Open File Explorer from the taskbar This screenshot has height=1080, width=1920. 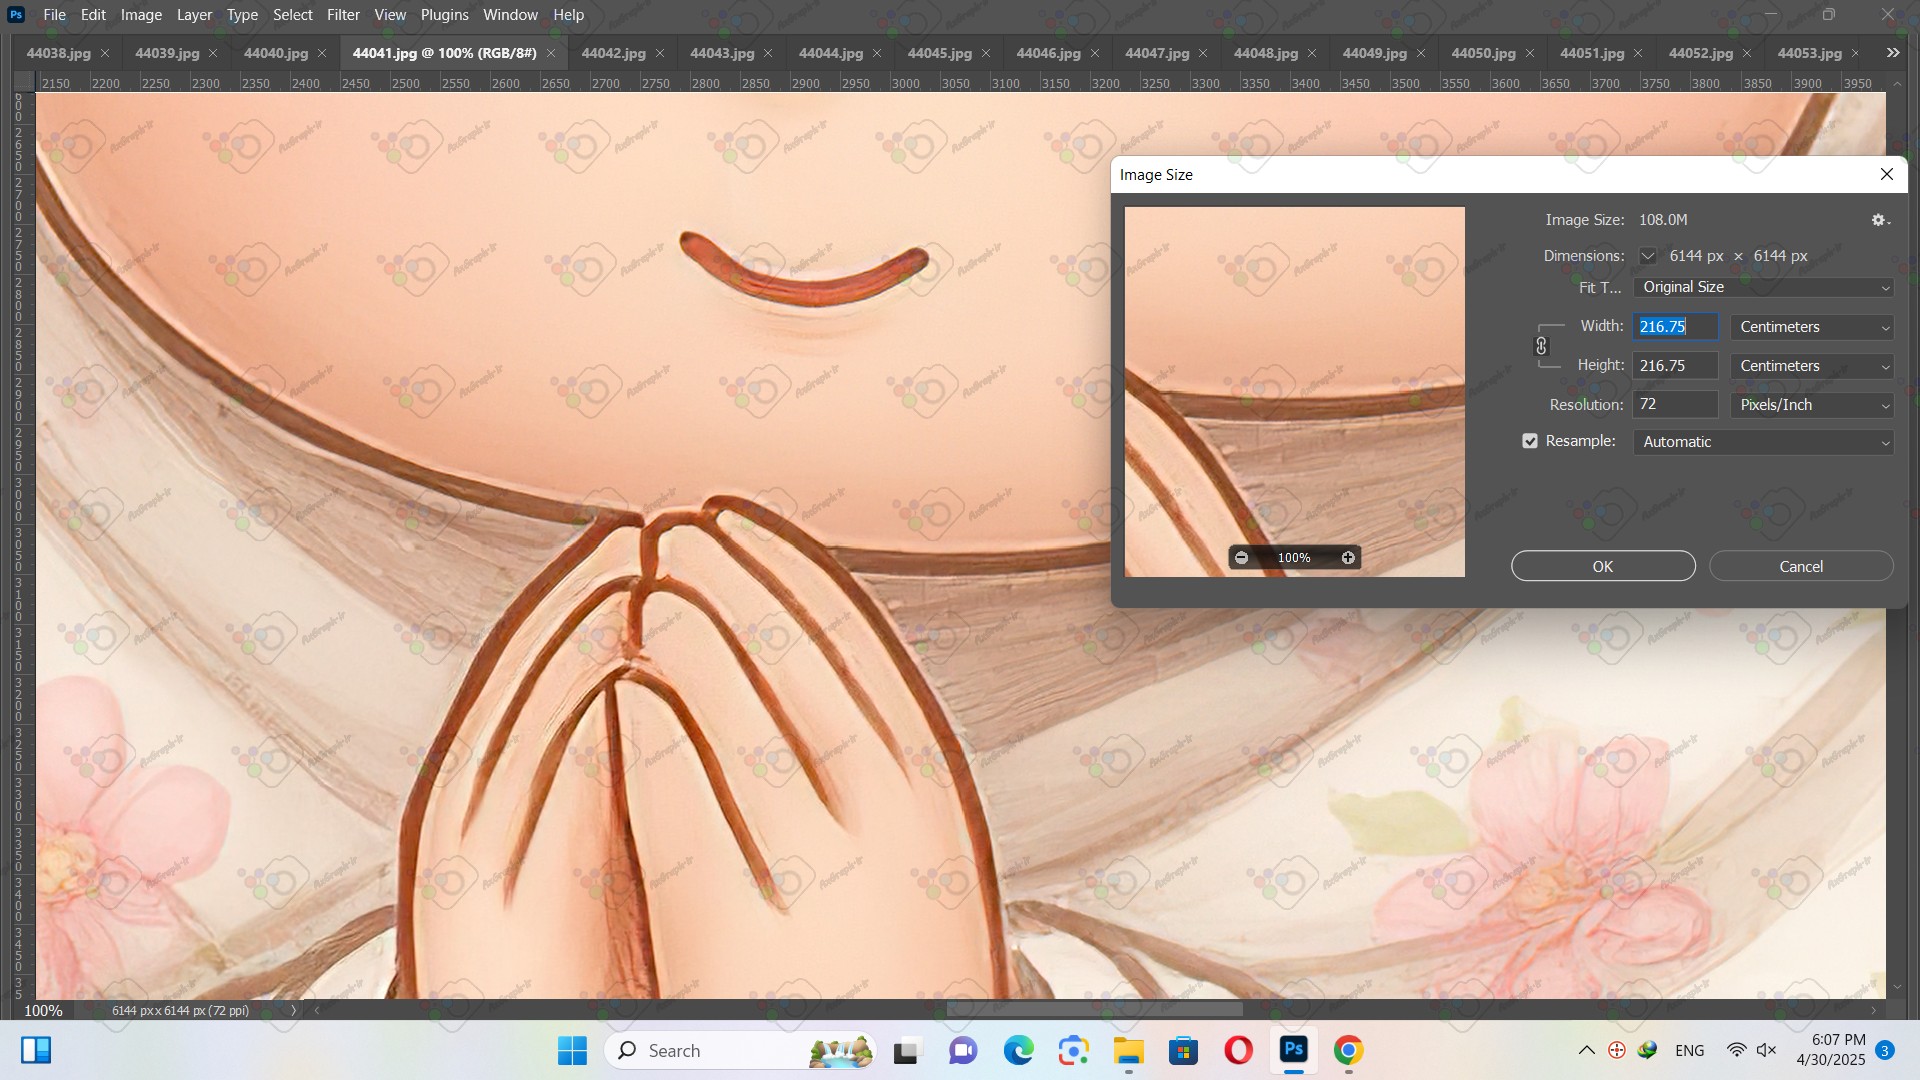point(1129,1050)
